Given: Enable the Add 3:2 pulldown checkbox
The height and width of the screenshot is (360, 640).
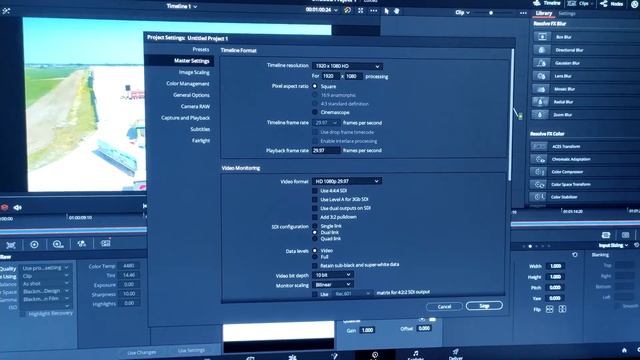Looking at the screenshot, I should (315, 217).
